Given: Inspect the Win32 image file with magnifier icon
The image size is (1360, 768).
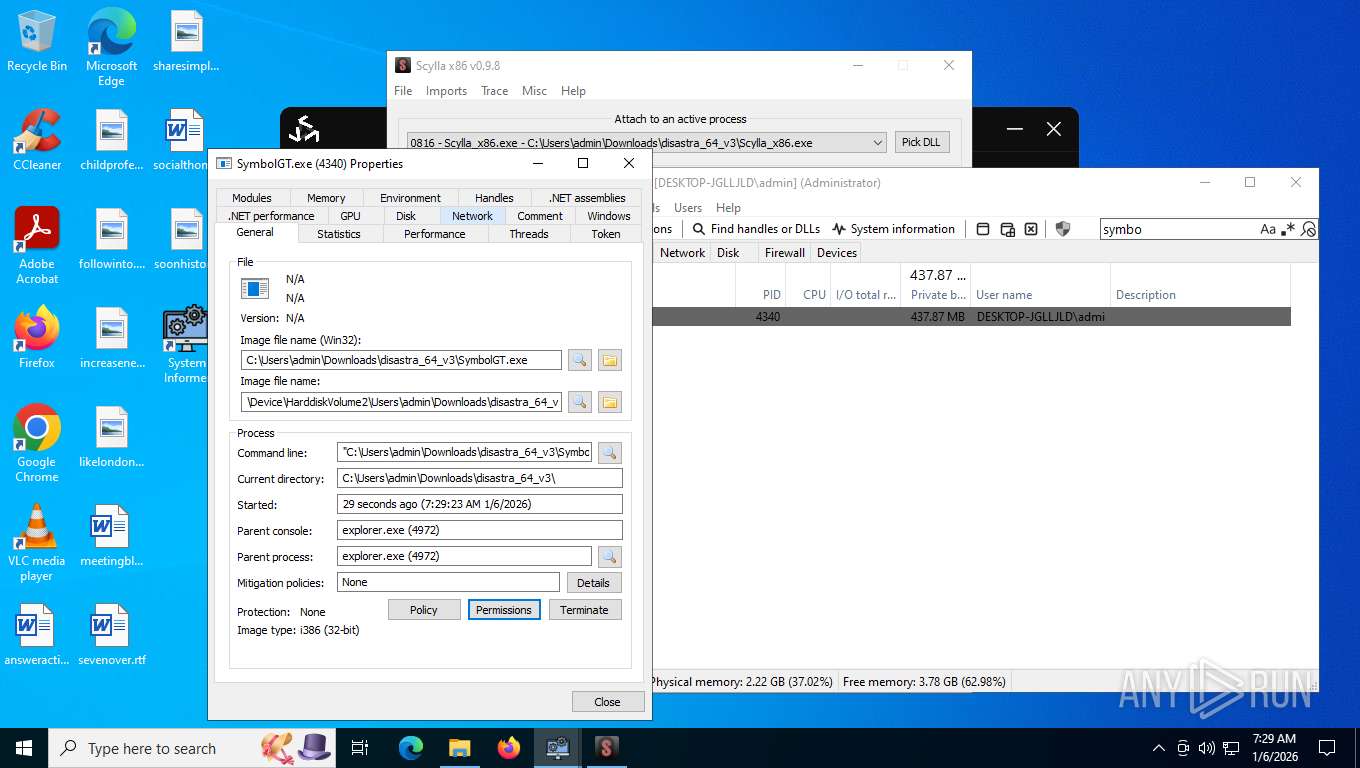Looking at the screenshot, I should (580, 360).
